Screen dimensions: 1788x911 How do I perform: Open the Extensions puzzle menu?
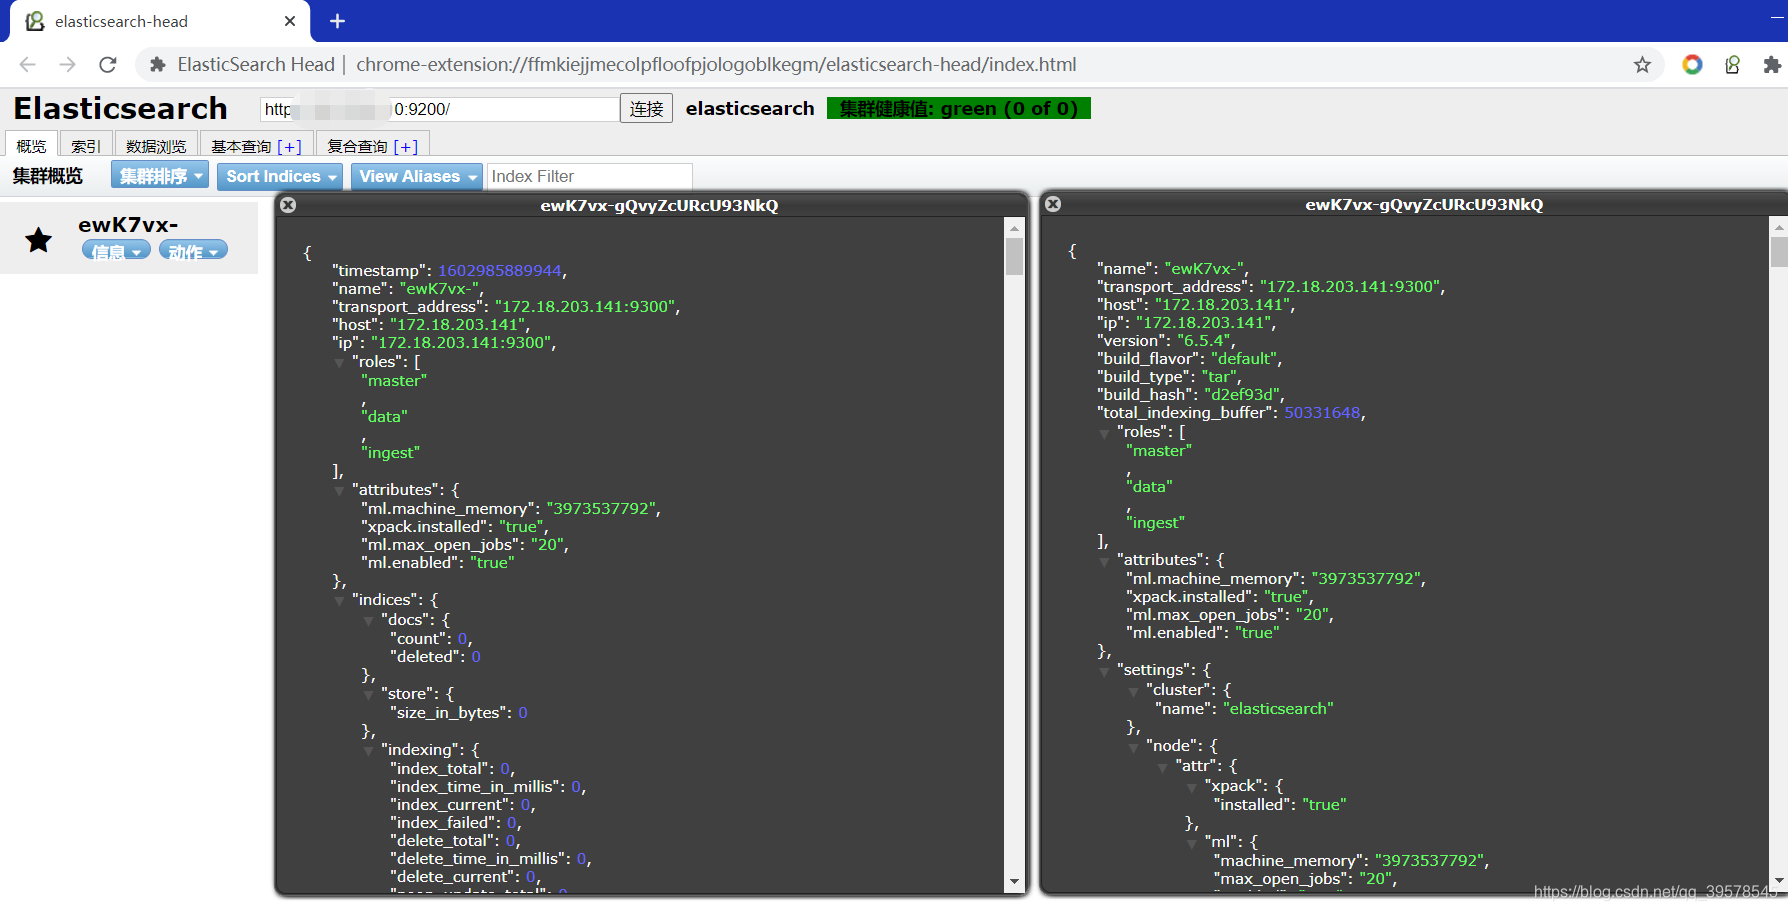[x=1771, y=65]
